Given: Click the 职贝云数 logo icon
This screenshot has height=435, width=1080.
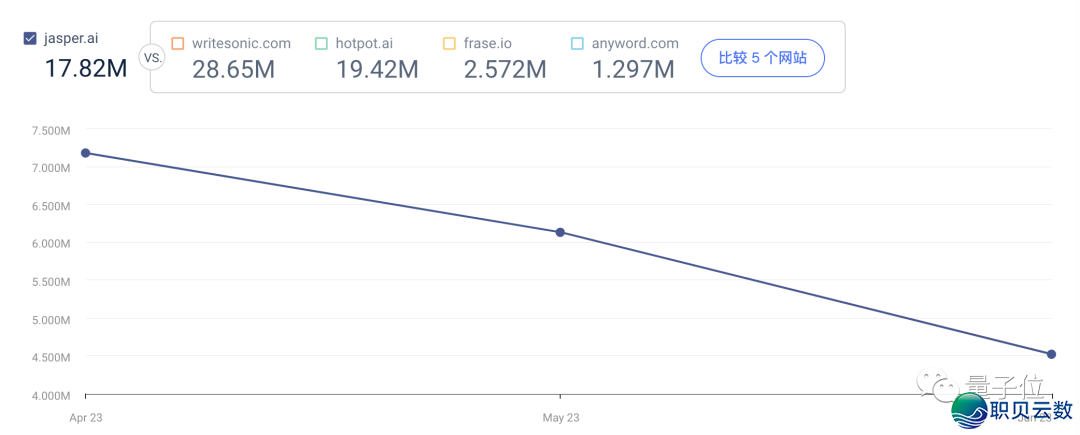Looking at the screenshot, I should 970,410.
